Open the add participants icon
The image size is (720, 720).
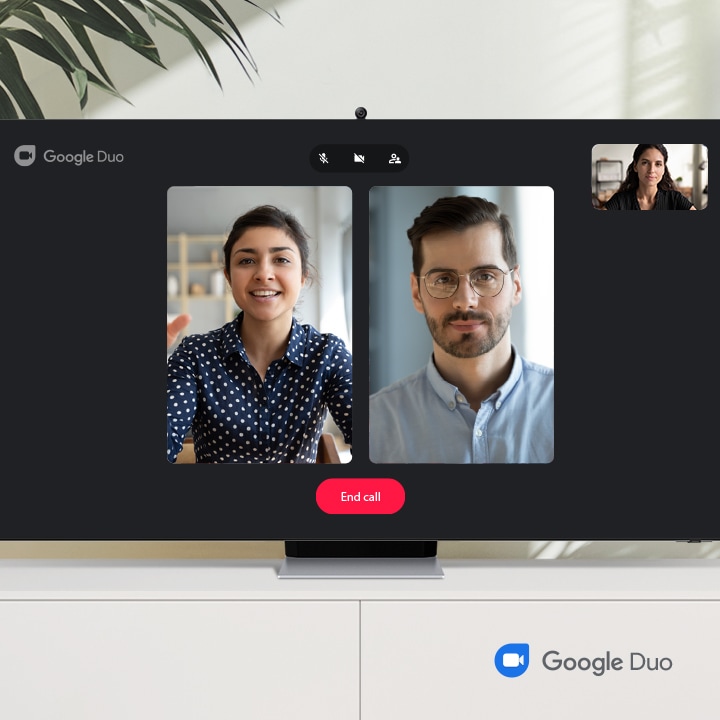click(x=394, y=158)
